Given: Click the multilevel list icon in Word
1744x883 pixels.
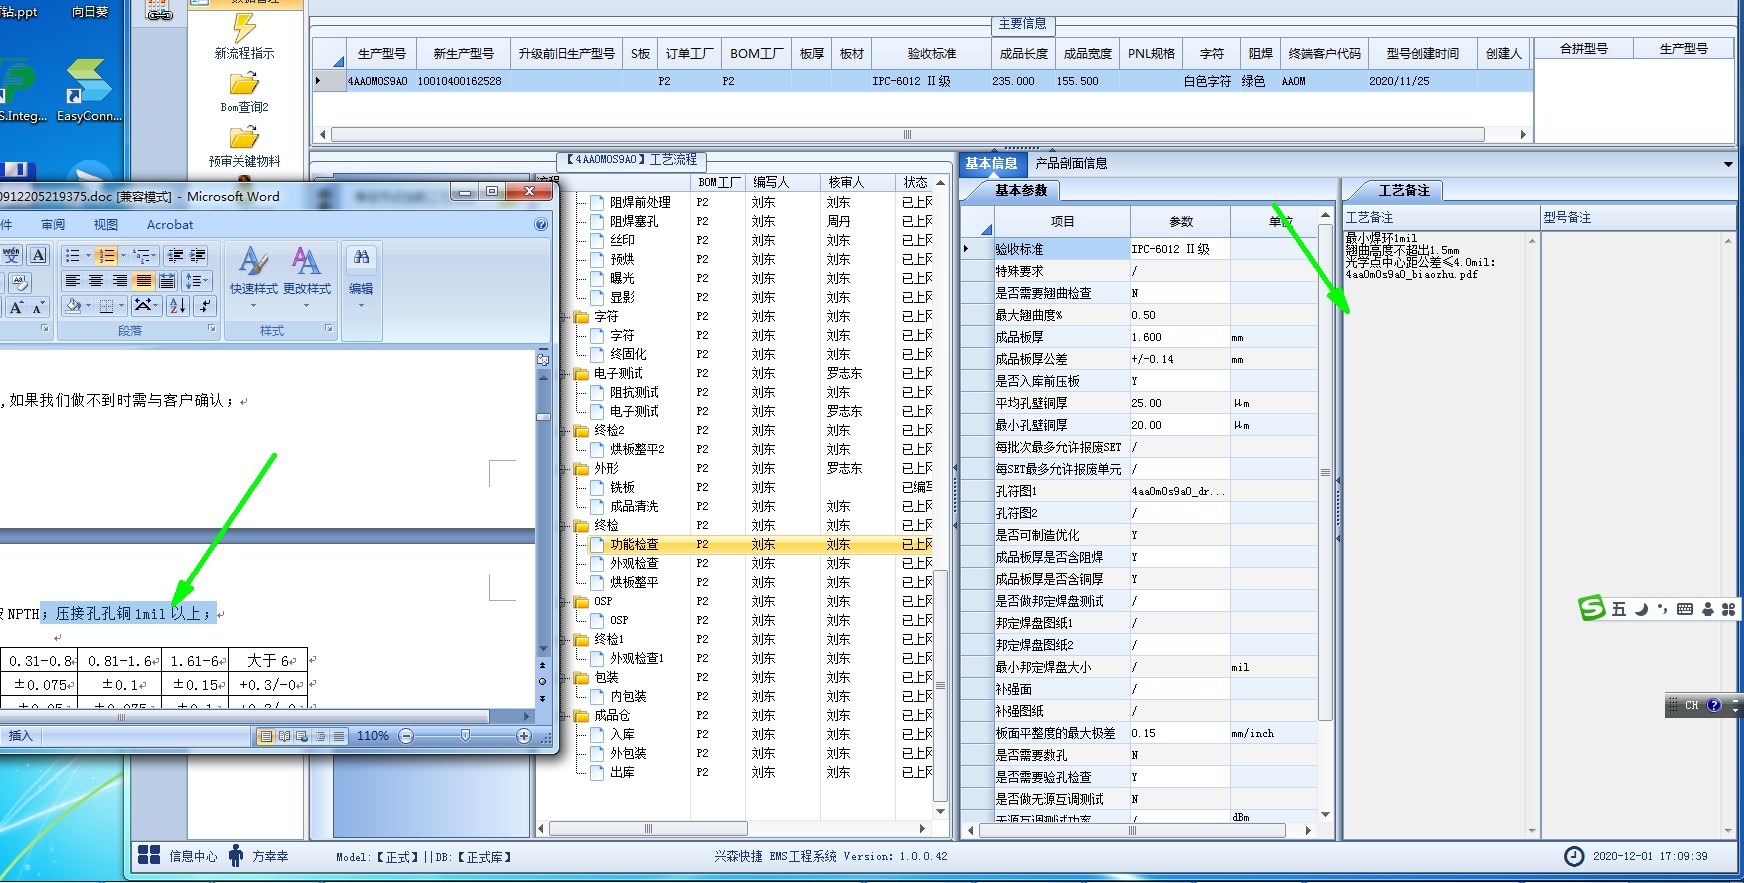Looking at the screenshot, I should click(142, 256).
